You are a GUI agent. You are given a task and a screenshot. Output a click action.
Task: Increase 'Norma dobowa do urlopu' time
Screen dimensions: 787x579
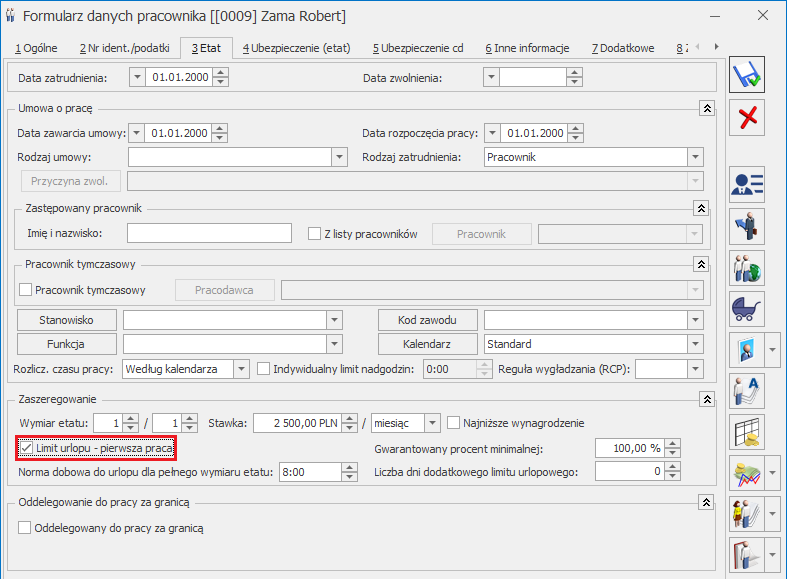[350, 468]
